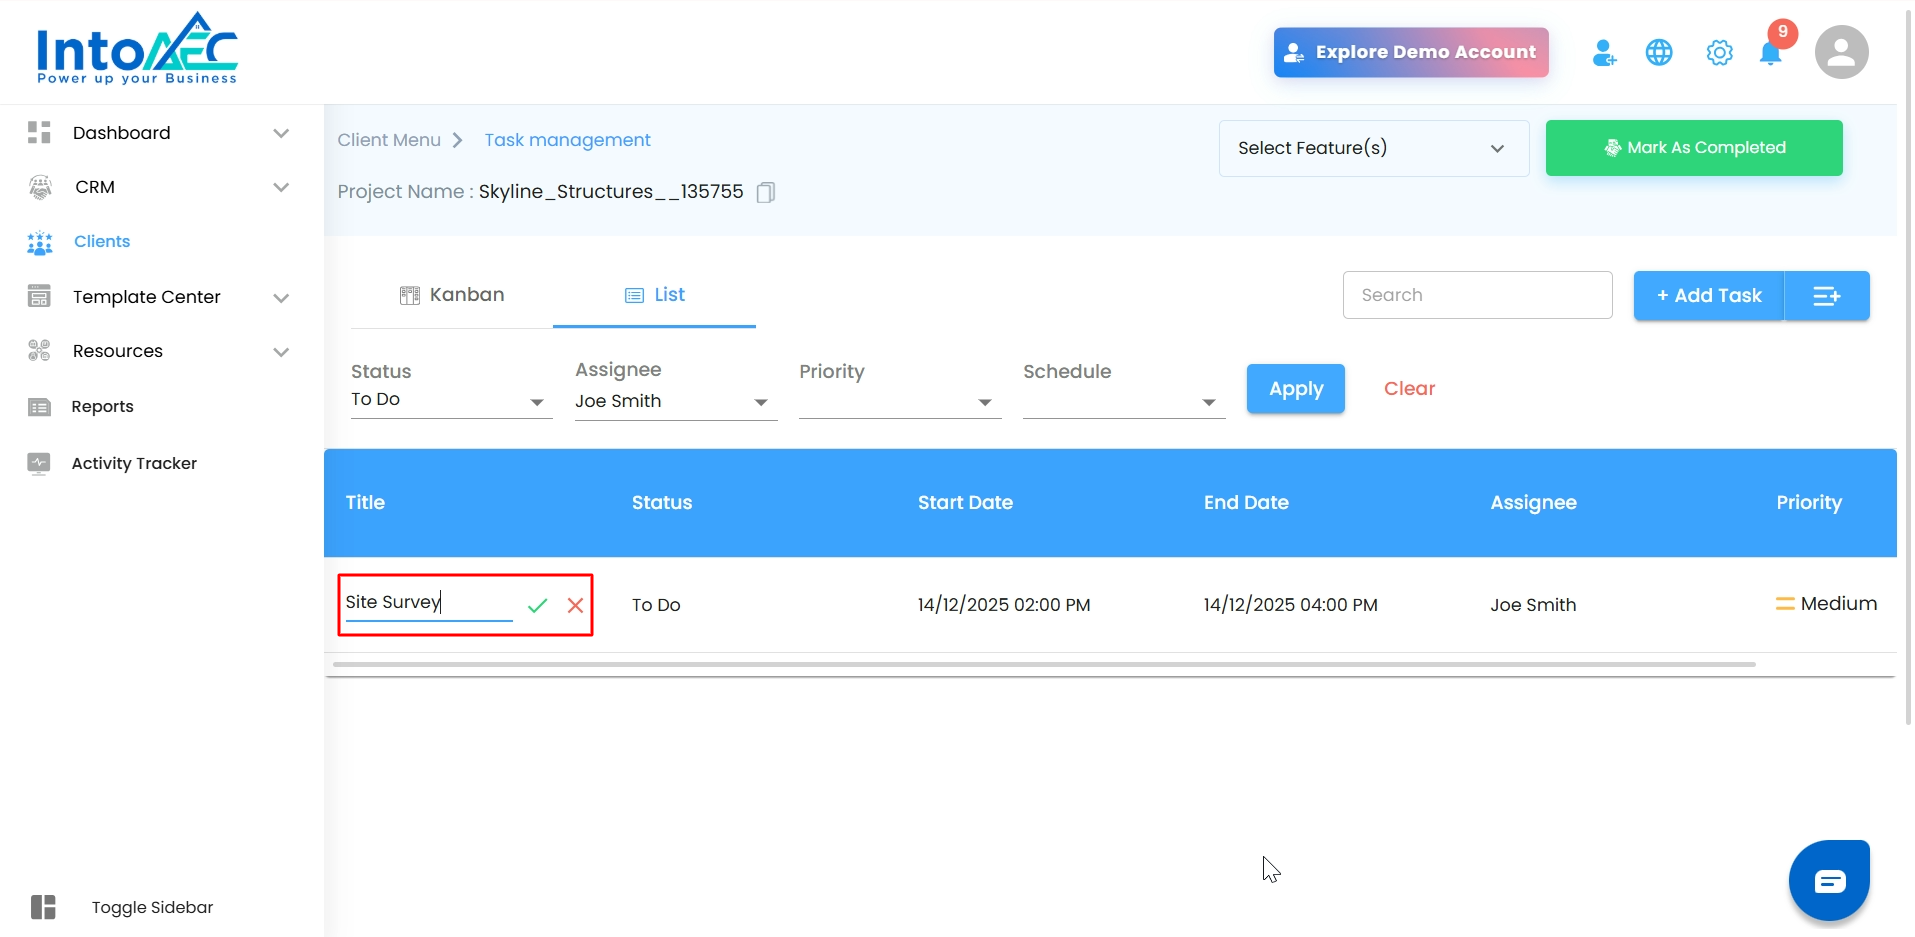1915x937 pixels.
Task: Click the Dashboard grid icon in sidebar
Action: [x=39, y=133]
